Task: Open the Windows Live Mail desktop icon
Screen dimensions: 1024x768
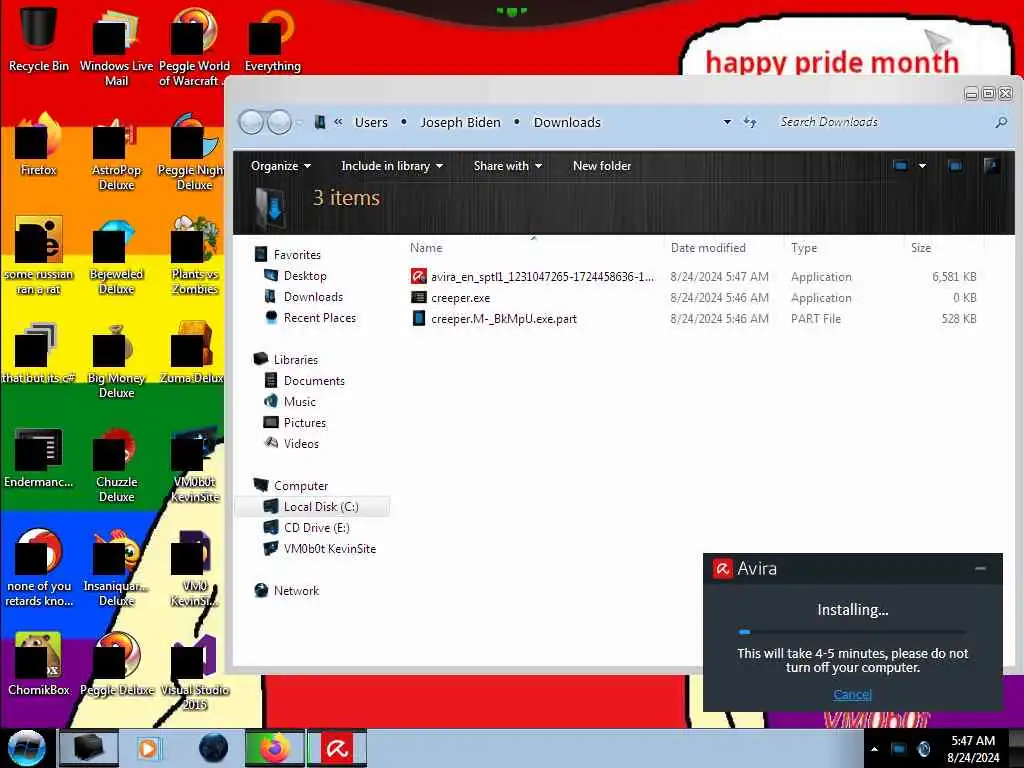Action: click(116, 46)
